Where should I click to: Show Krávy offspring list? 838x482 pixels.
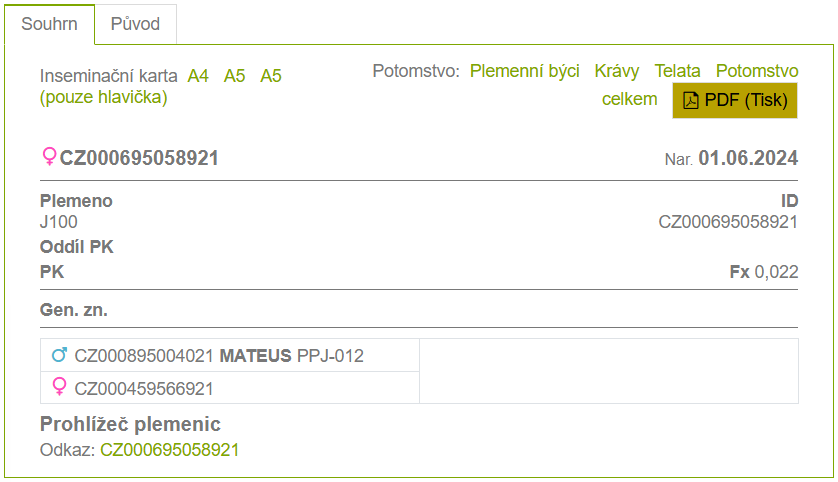(617, 71)
